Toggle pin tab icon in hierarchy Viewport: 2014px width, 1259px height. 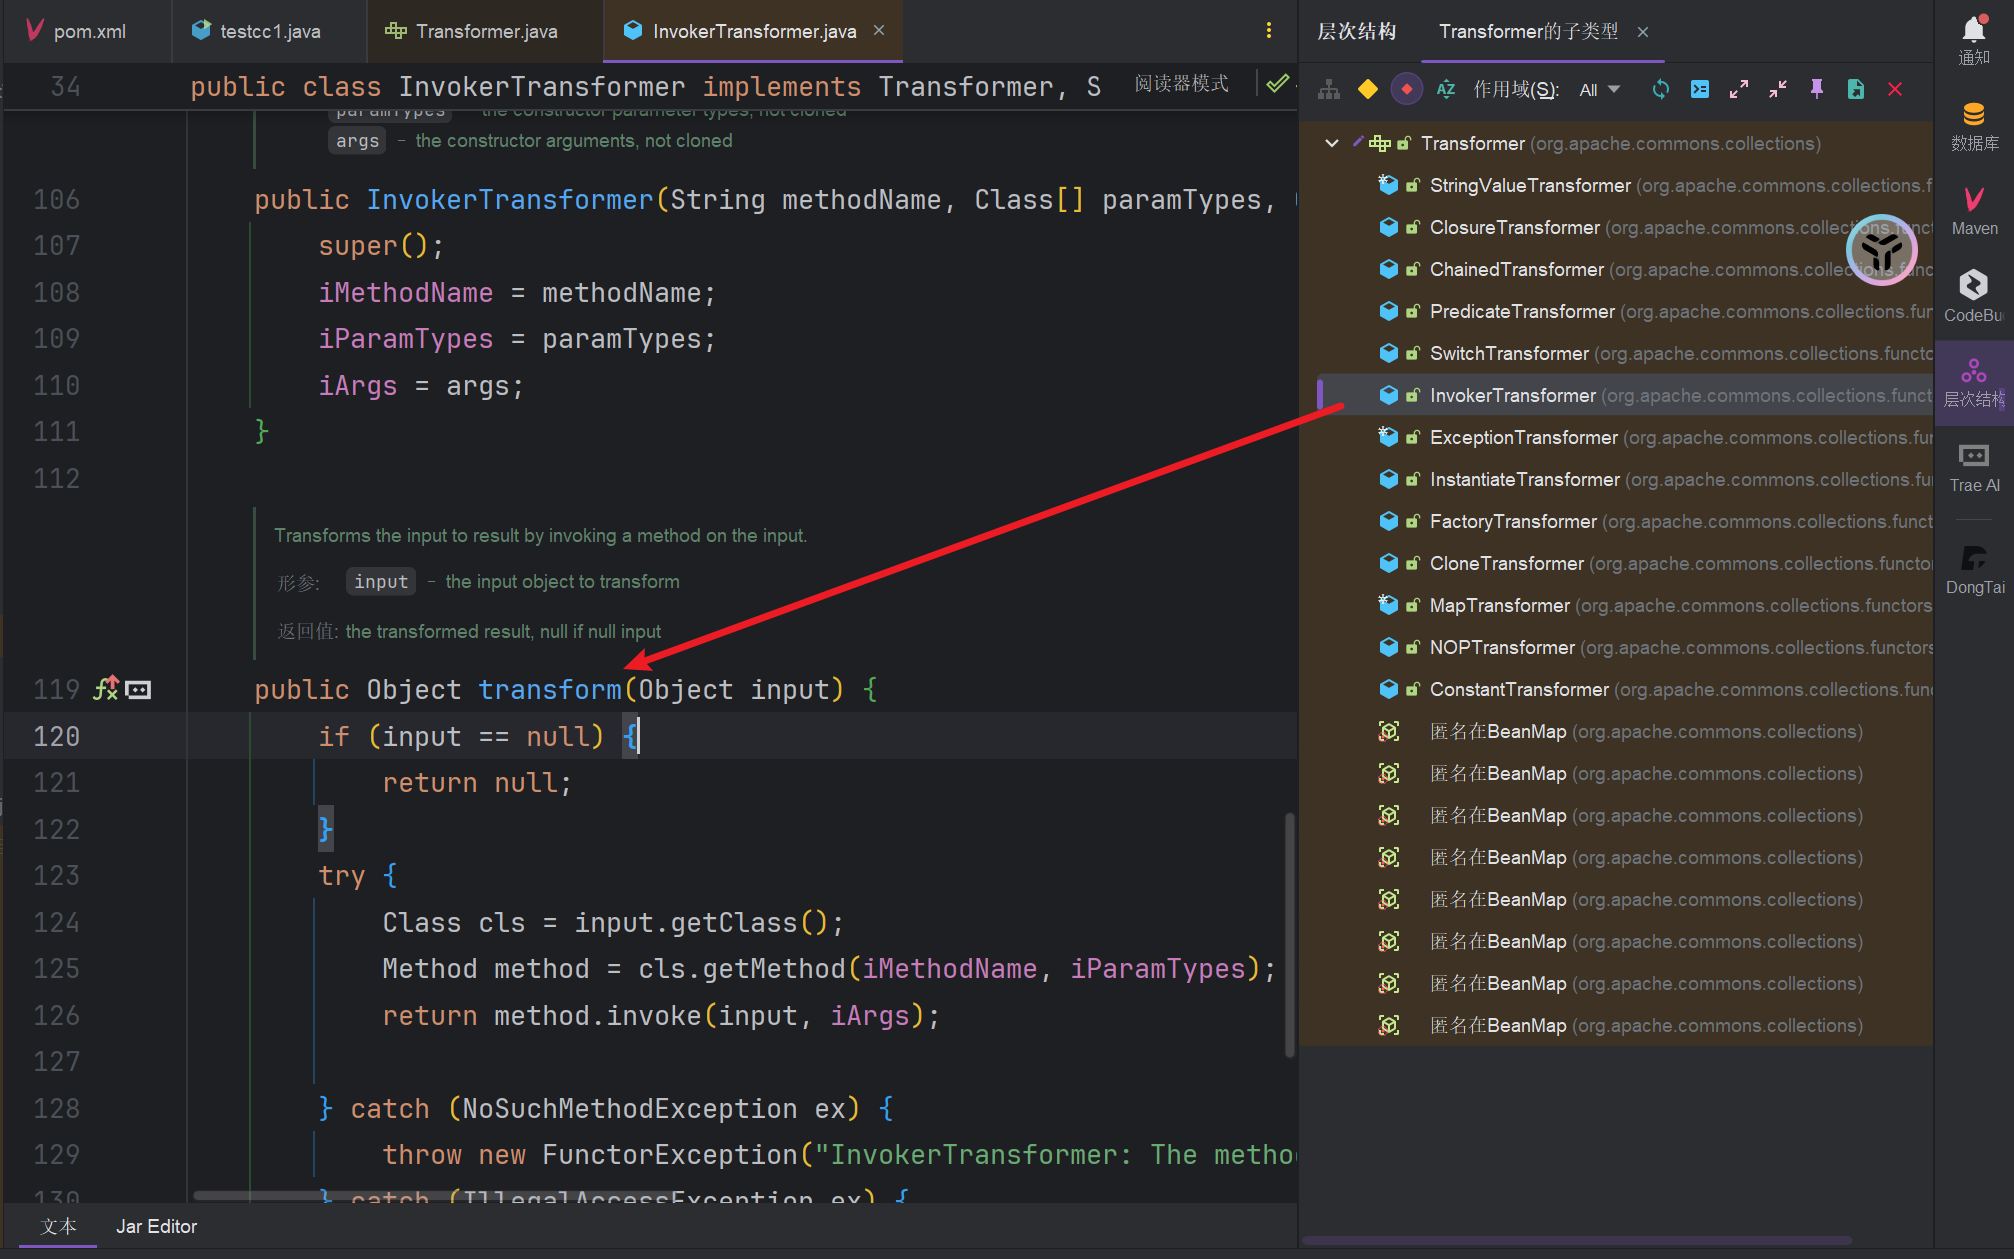(x=1817, y=90)
